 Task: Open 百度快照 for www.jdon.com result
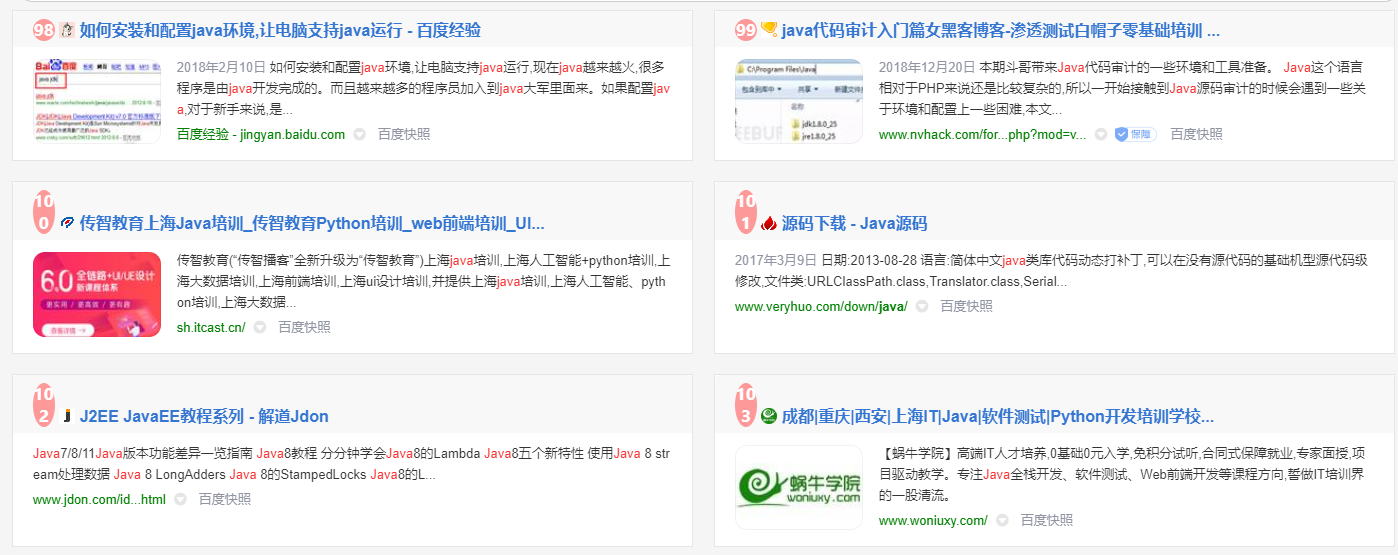pos(225,499)
